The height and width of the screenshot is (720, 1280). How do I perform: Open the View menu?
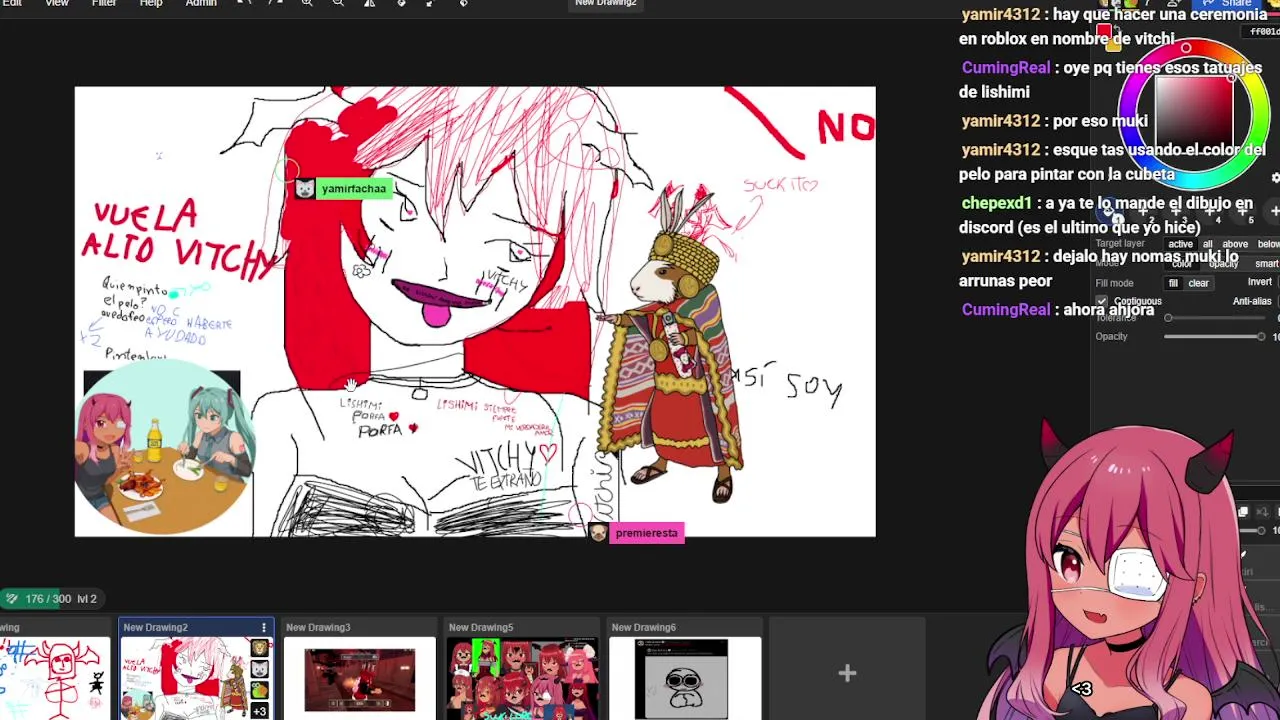[x=56, y=3]
